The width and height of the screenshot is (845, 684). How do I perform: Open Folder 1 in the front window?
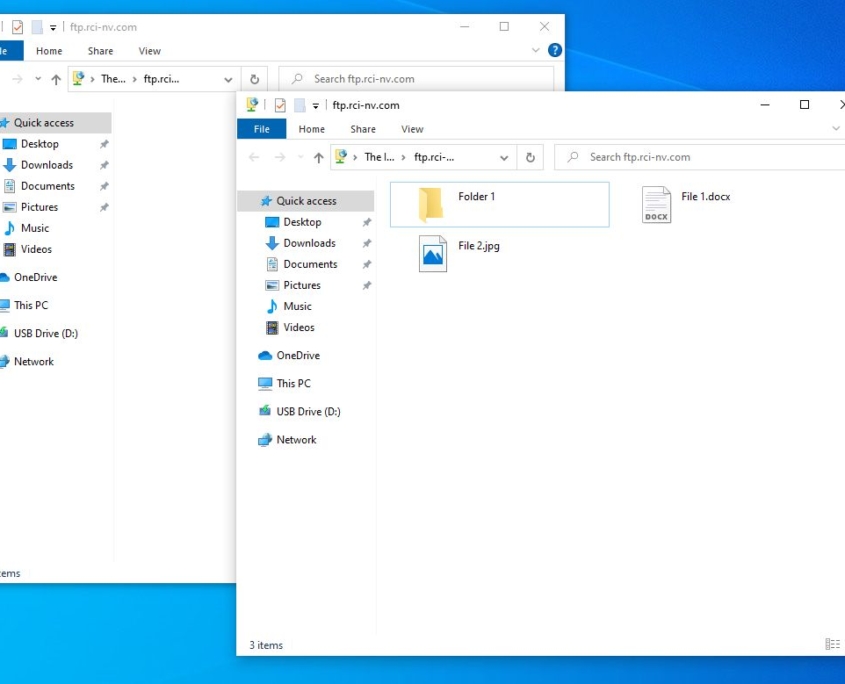(x=499, y=204)
